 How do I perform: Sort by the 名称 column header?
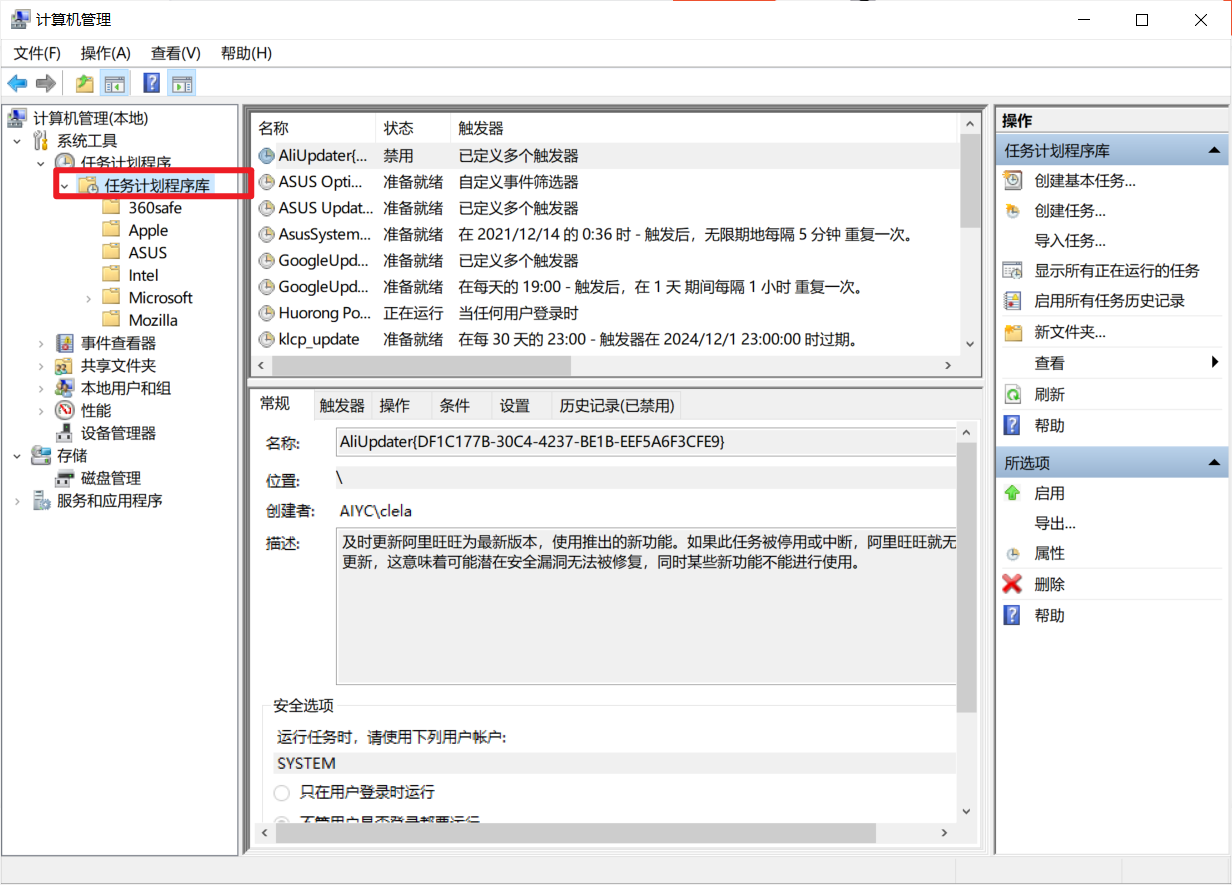(x=313, y=128)
